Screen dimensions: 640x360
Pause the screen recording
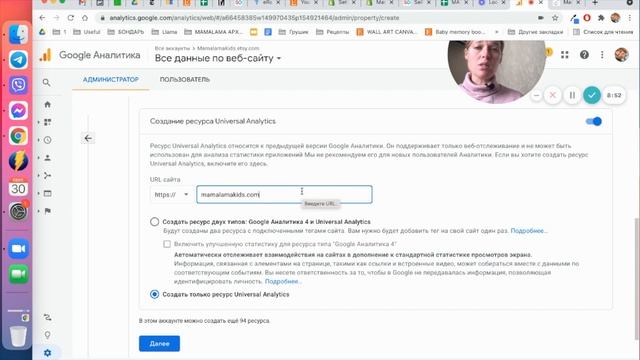pos(572,95)
